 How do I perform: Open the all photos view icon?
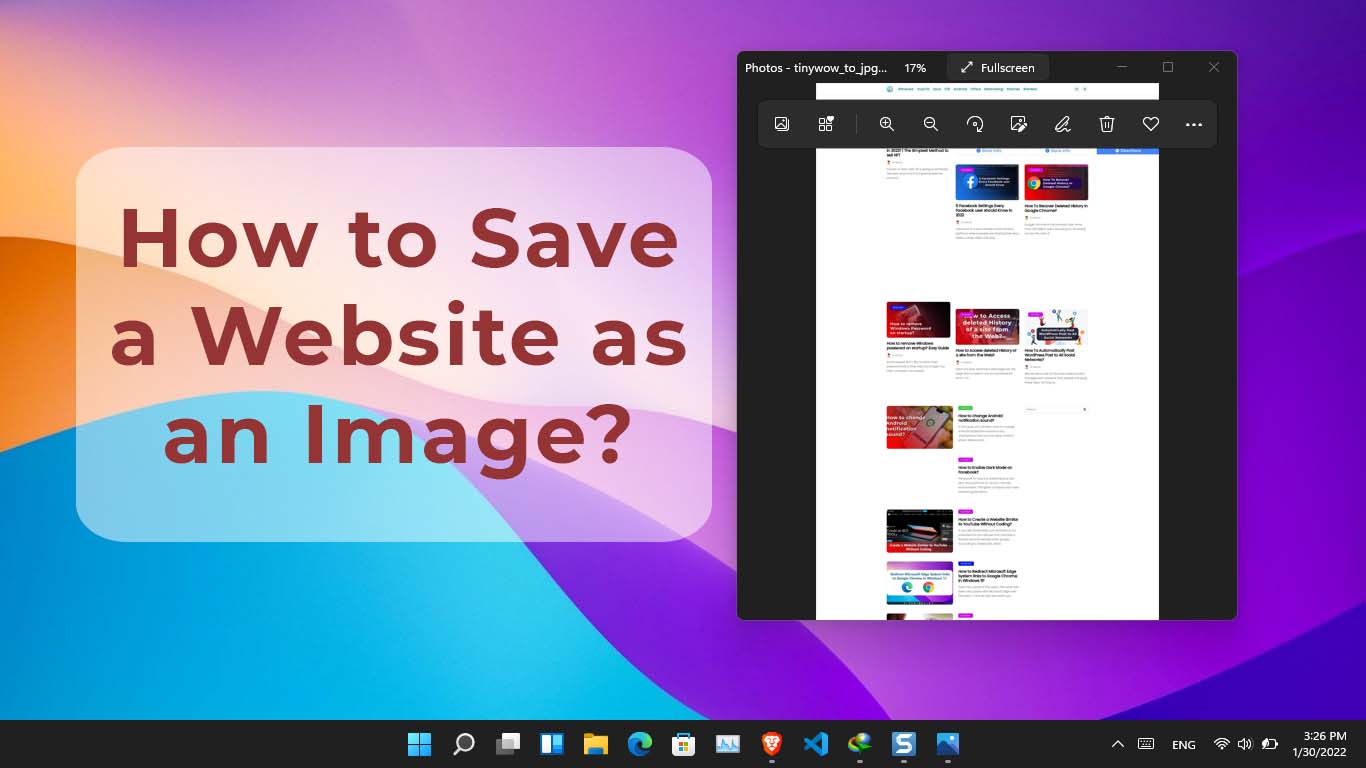(782, 124)
